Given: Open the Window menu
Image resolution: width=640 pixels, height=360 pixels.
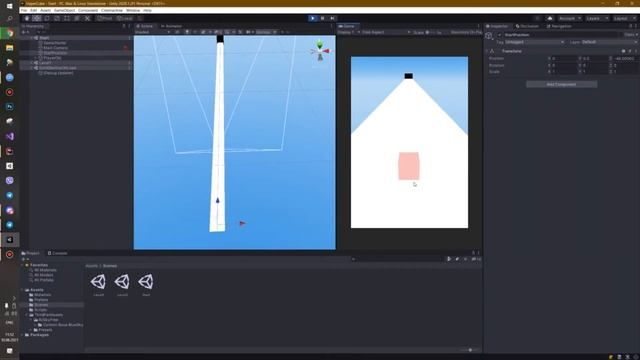Looking at the screenshot, I should pyautogui.click(x=133, y=10).
